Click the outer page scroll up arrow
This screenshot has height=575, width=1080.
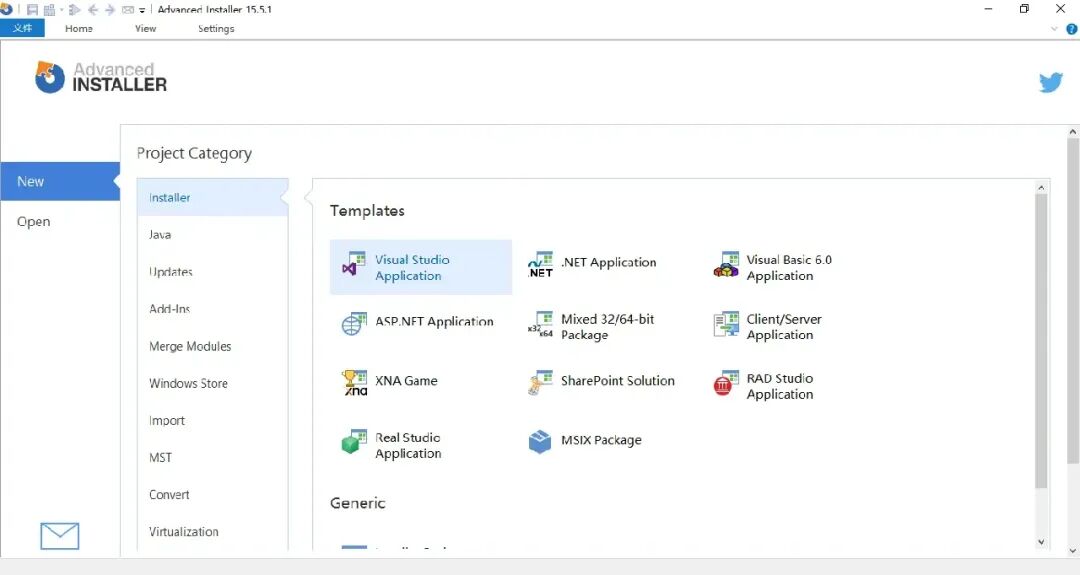1072,132
